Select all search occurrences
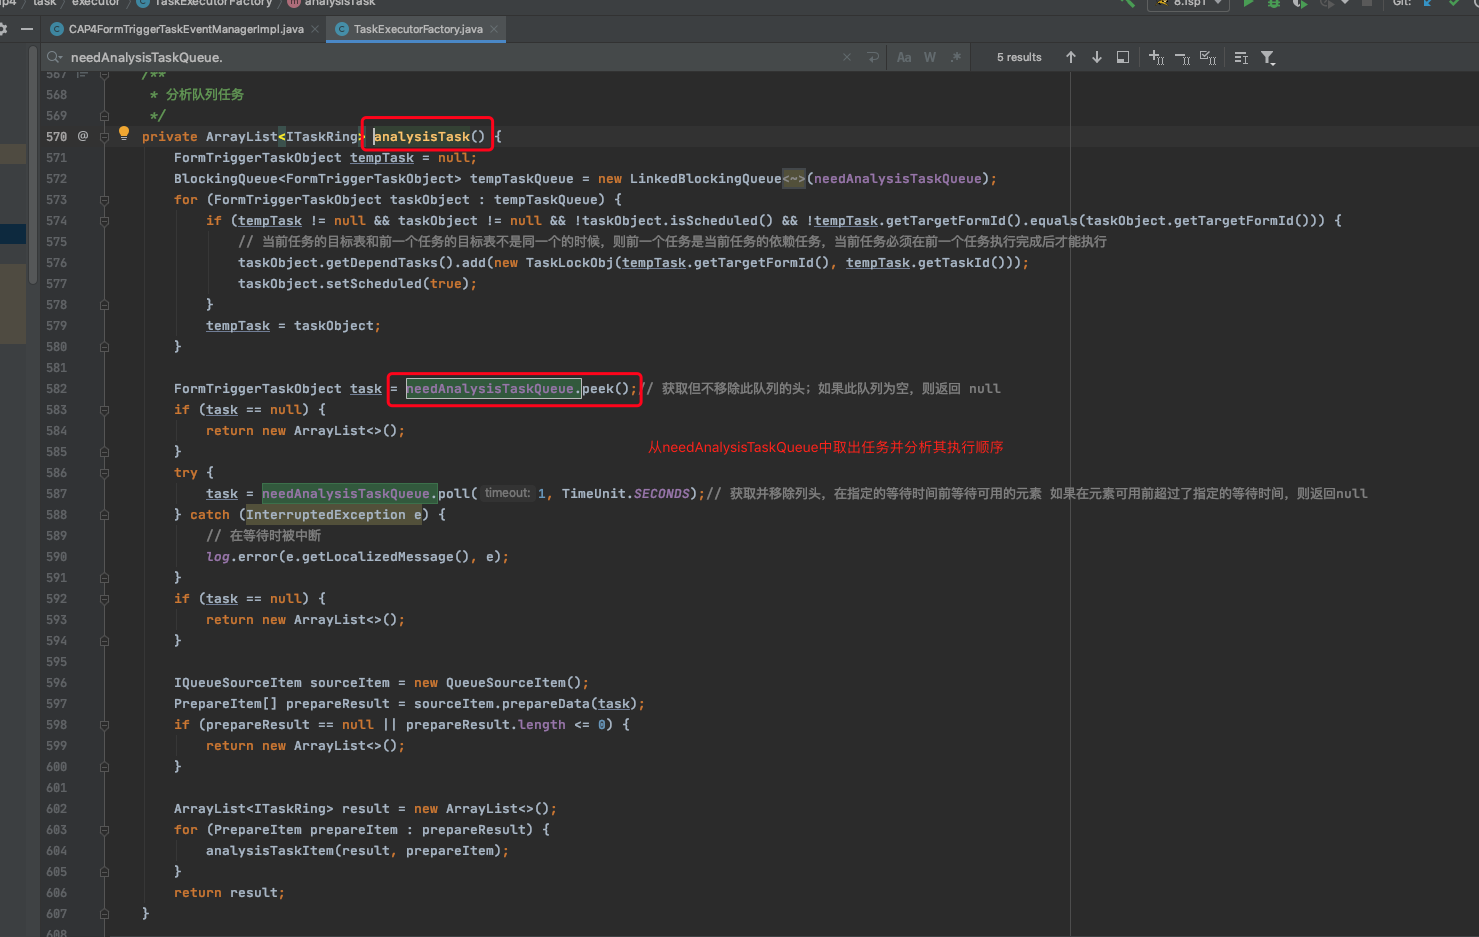Image resolution: width=1479 pixels, height=937 pixels. pyautogui.click(x=1208, y=58)
